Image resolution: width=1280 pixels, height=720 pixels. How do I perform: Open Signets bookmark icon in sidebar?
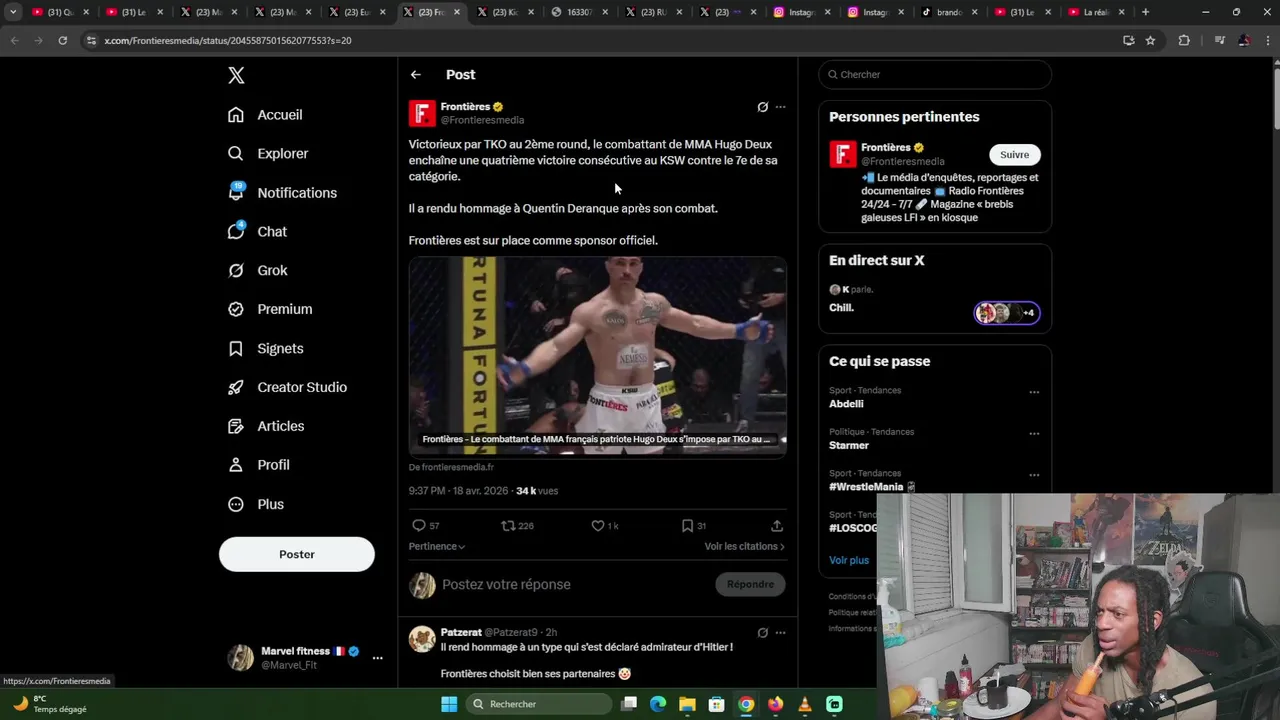(236, 348)
